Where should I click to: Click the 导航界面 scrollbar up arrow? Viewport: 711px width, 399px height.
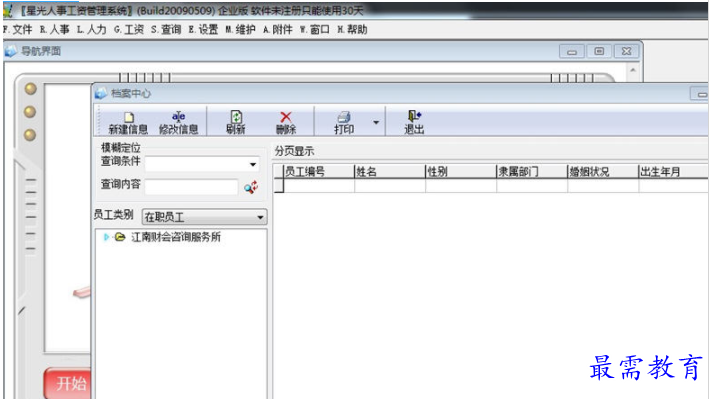pyautogui.click(x=633, y=70)
